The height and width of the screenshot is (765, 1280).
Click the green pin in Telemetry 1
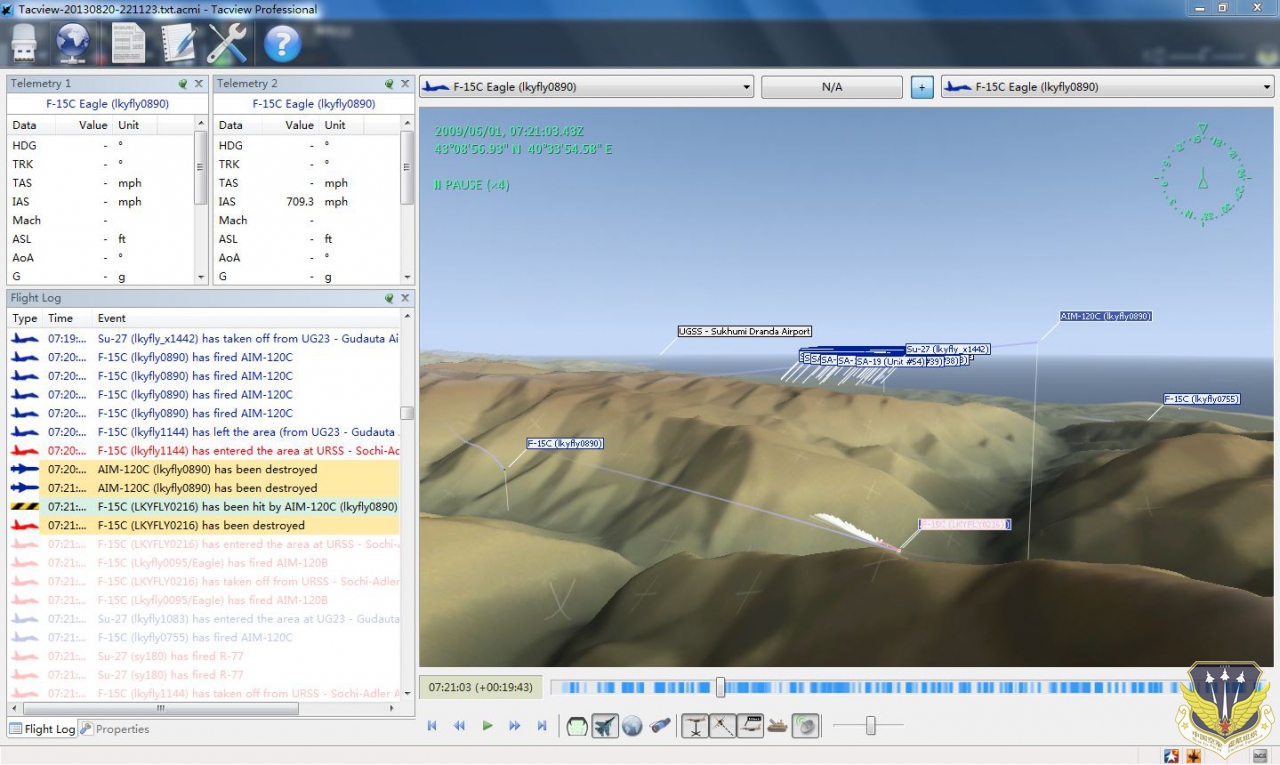click(x=183, y=84)
